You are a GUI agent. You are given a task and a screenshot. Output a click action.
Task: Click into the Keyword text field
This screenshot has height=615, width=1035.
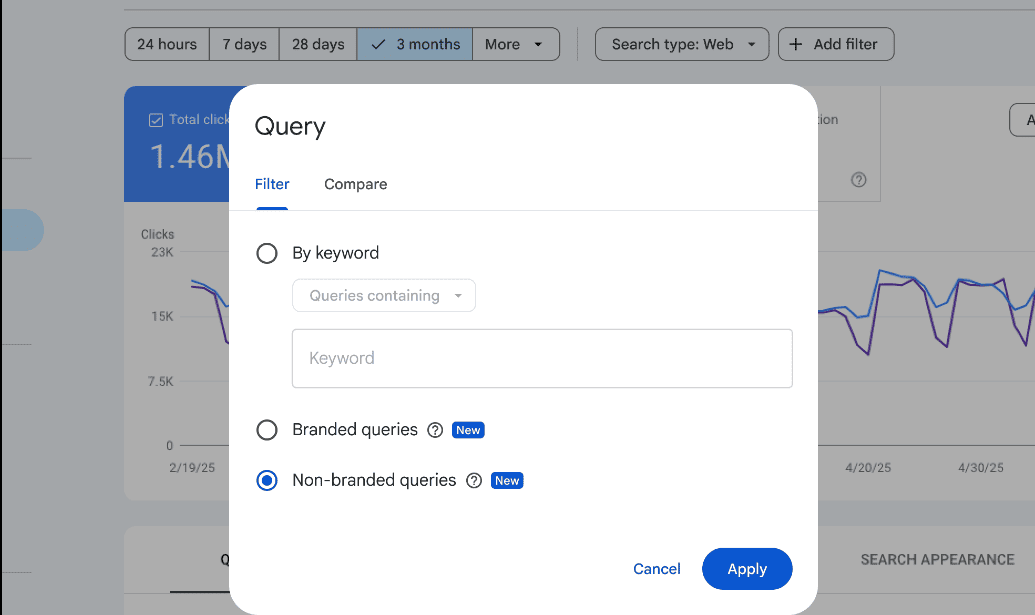pyautogui.click(x=542, y=358)
